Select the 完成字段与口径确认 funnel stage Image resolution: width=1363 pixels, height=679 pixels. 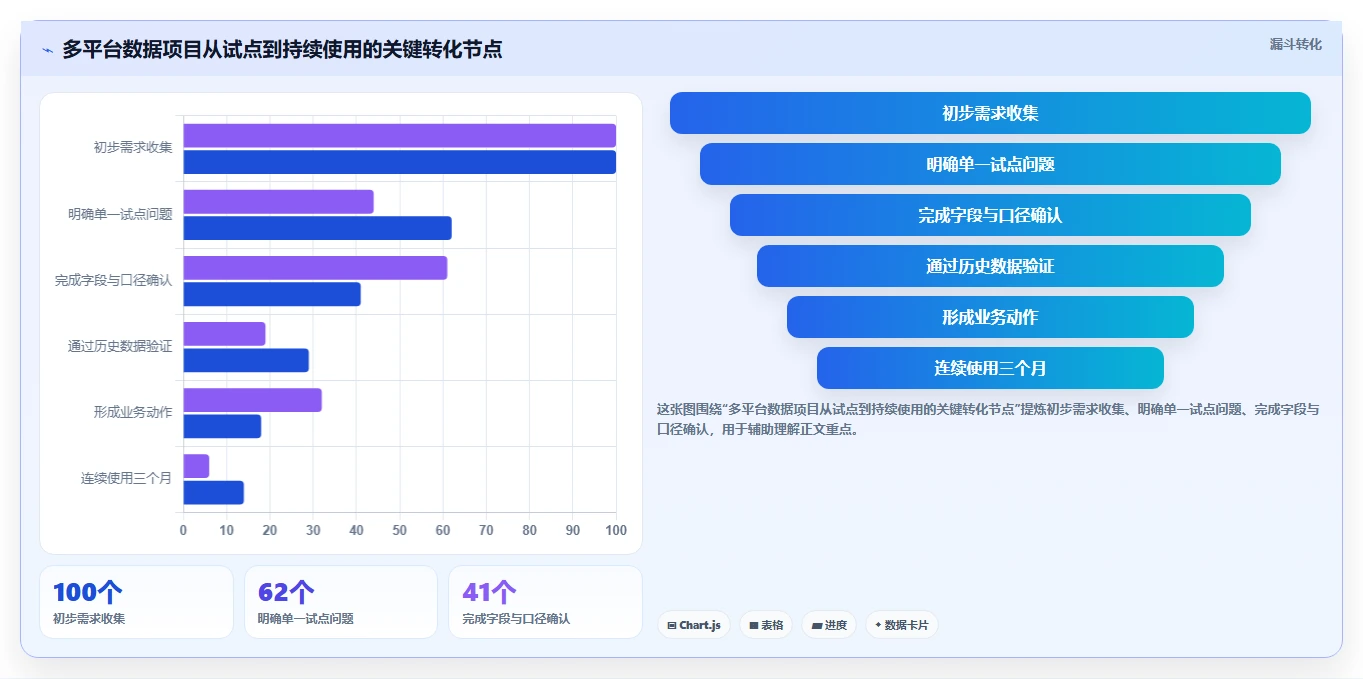tap(990, 215)
